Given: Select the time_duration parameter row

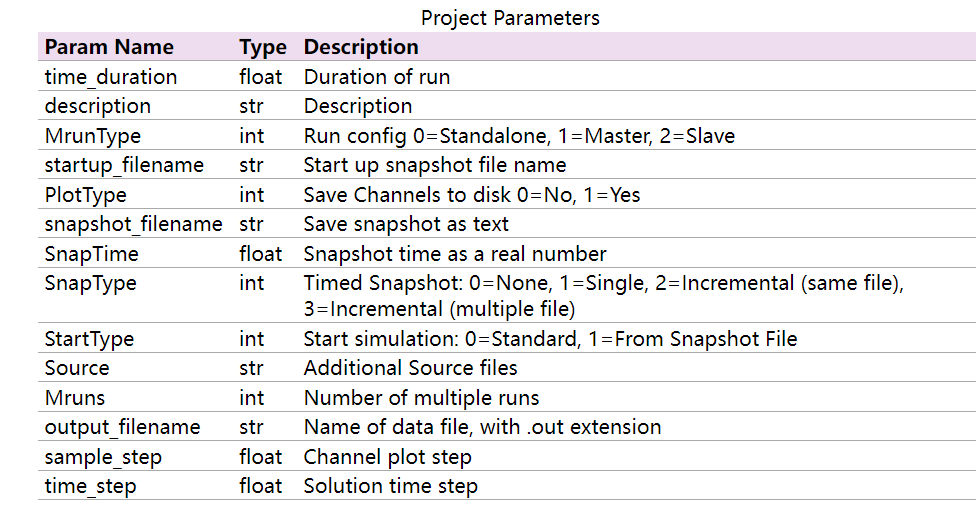Looking at the screenshot, I should (x=111, y=77).
